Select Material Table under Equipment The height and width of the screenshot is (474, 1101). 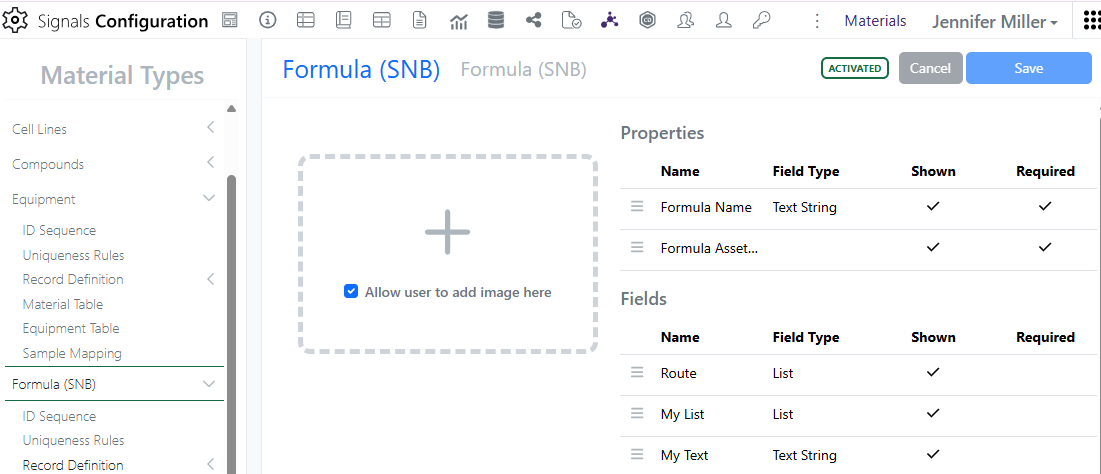[62, 304]
